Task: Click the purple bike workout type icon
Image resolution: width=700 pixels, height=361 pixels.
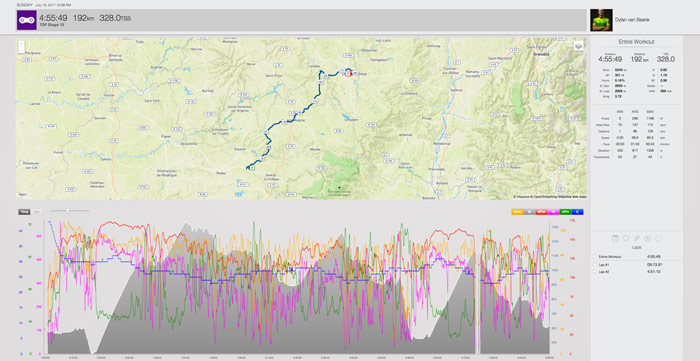Action: tap(26, 20)
